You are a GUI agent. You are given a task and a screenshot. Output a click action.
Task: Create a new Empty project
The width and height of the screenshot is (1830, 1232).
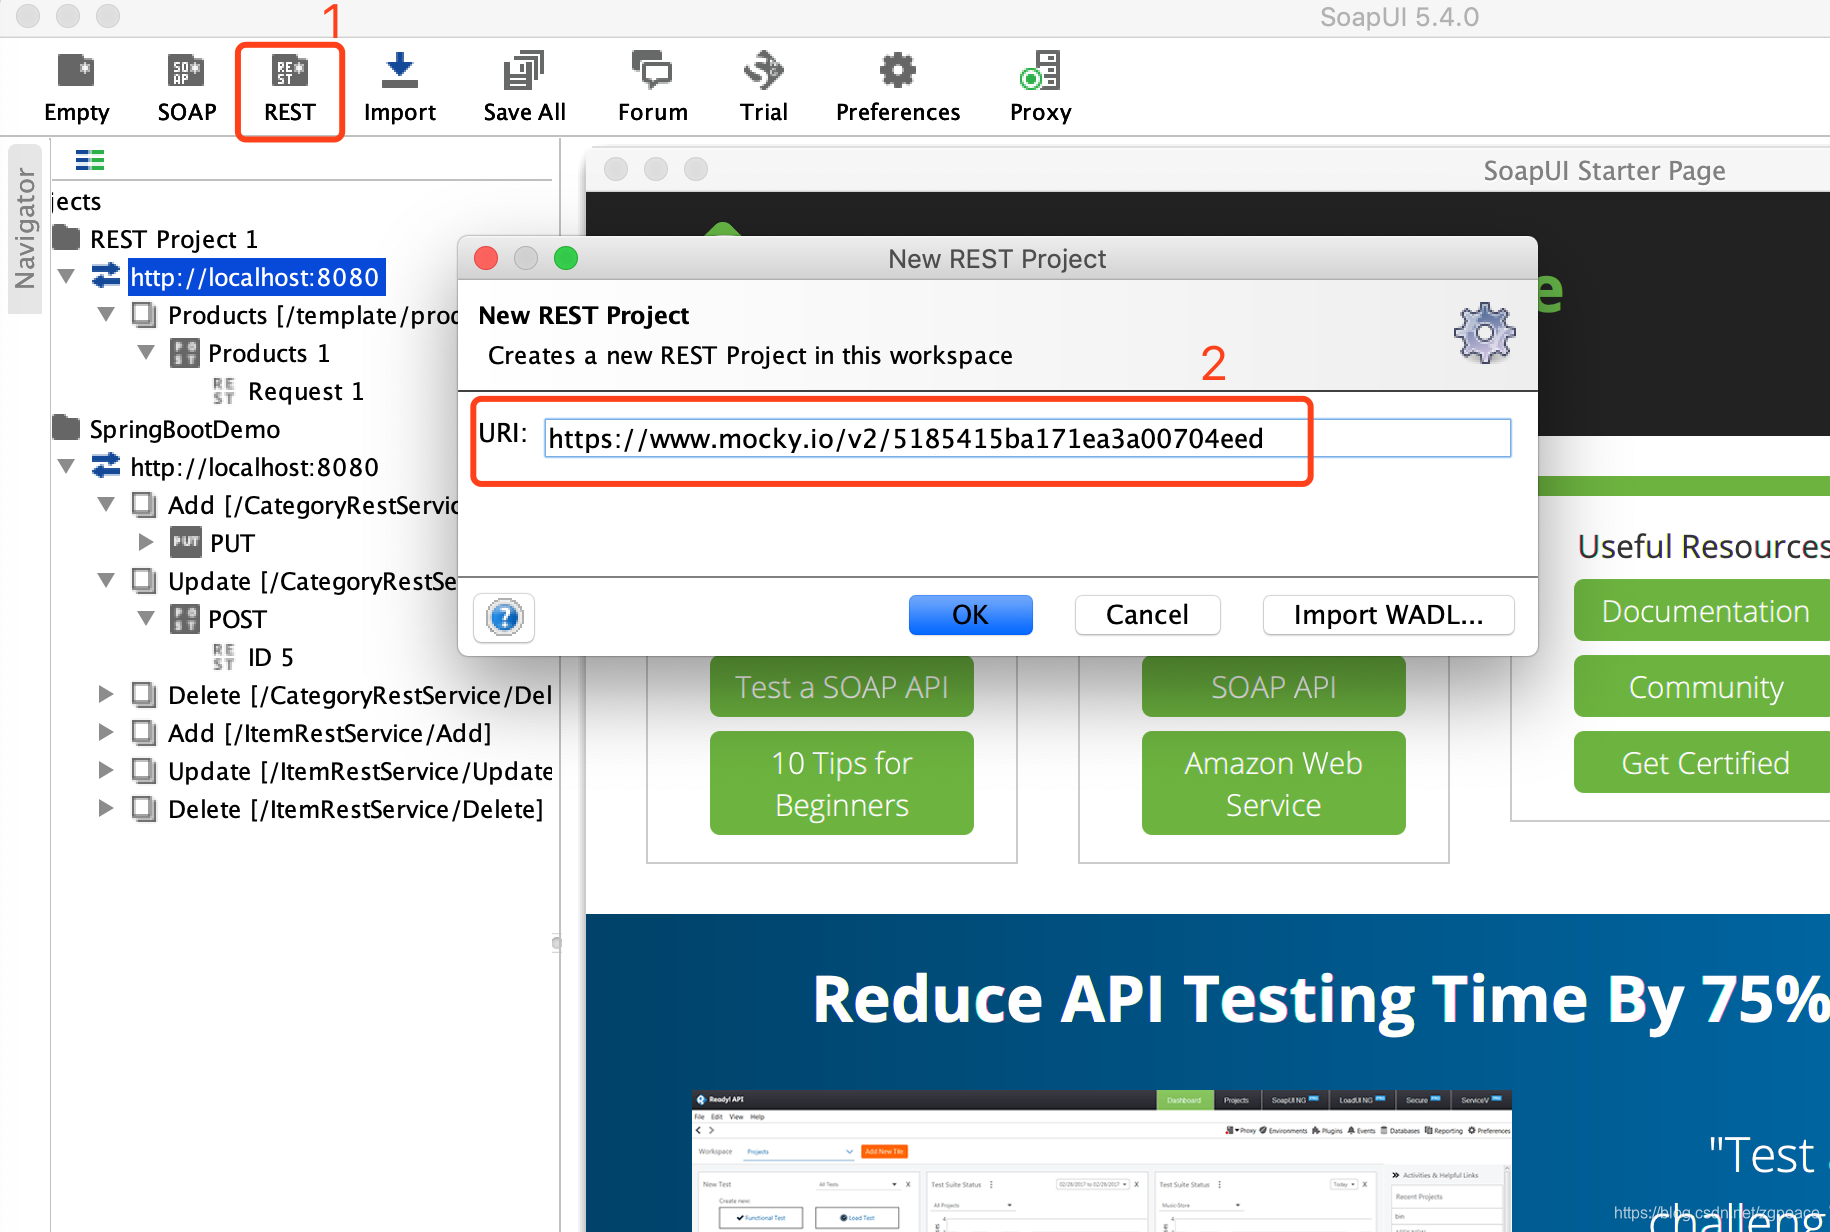click(x=76, y=89)
